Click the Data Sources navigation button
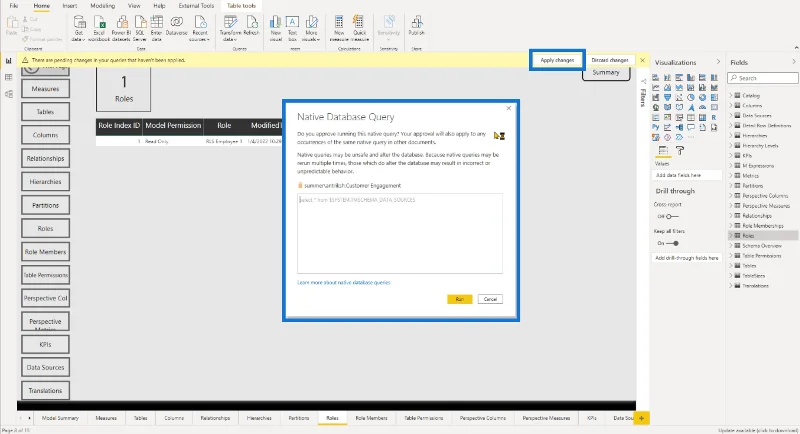The height and width of the screenshot is (434, 800). [x=45, y=367]
